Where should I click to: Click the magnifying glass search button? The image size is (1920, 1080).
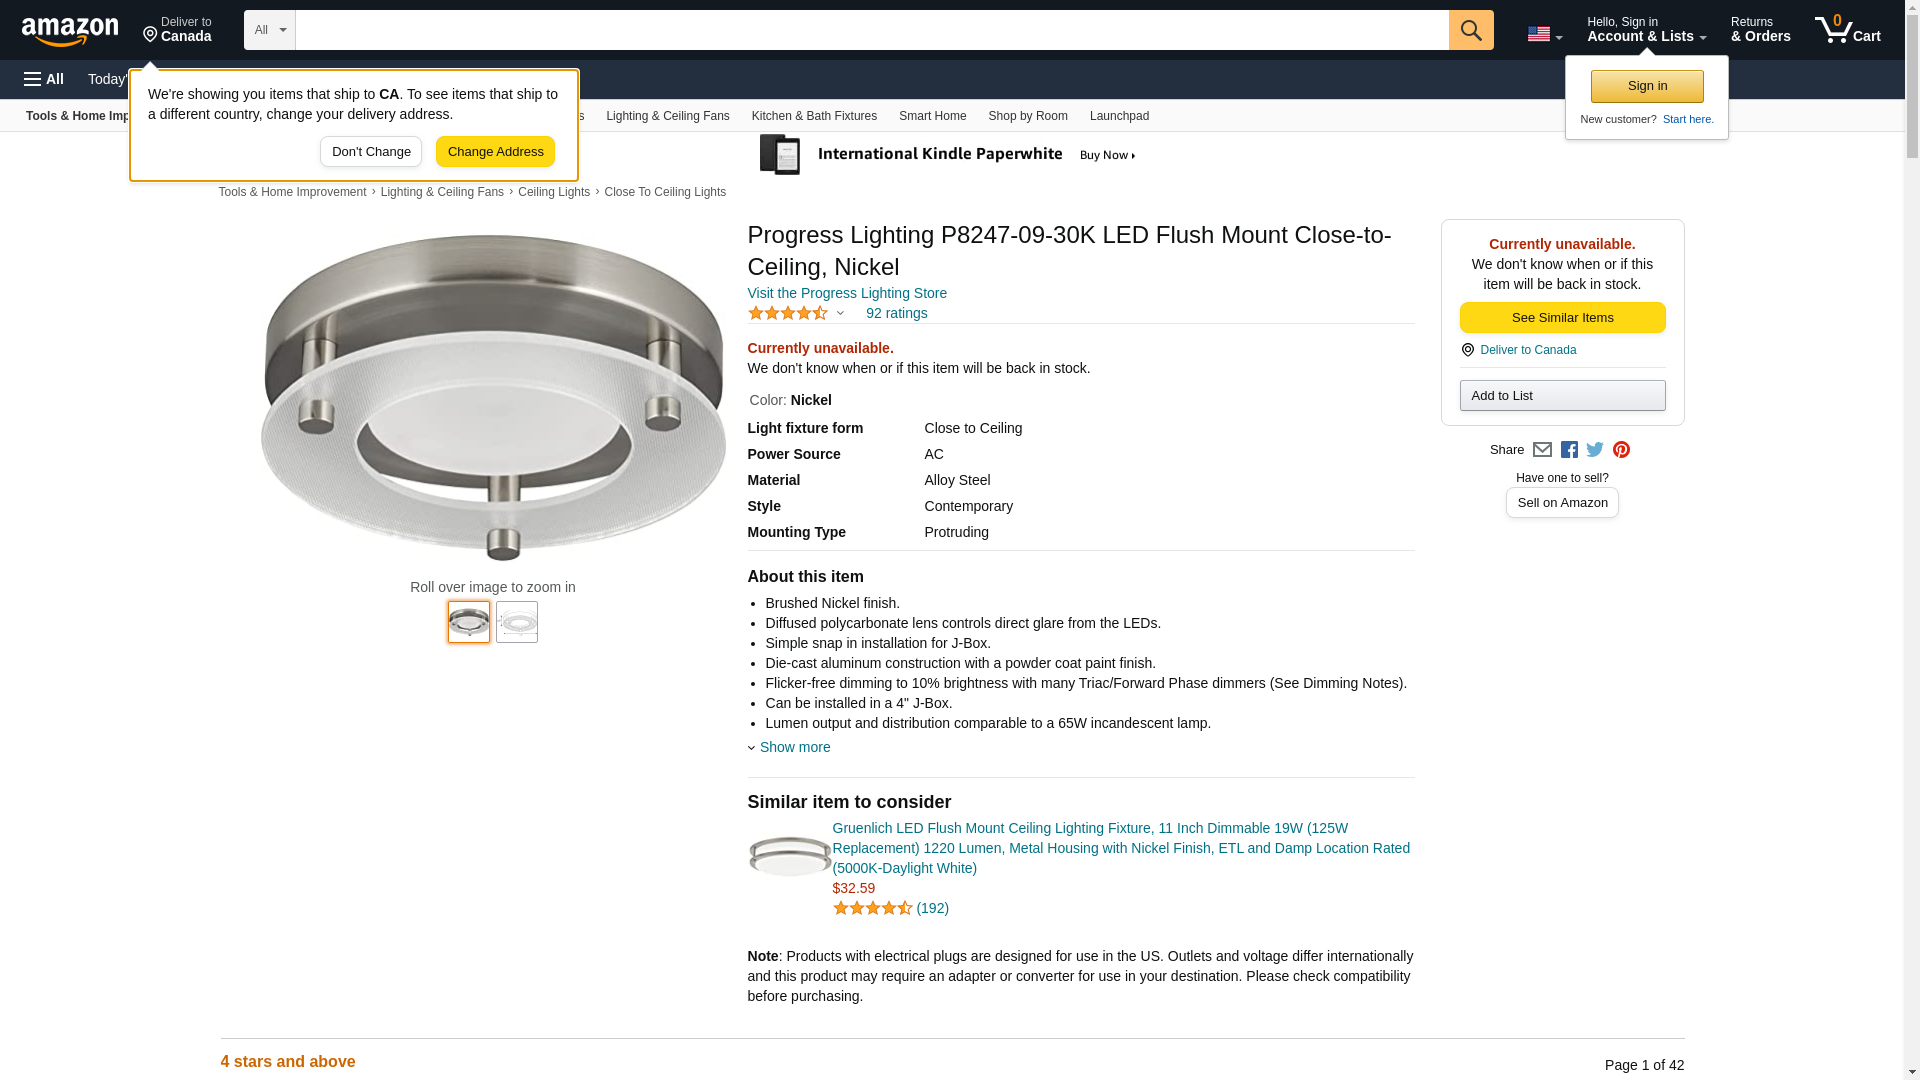(1470, 30)
